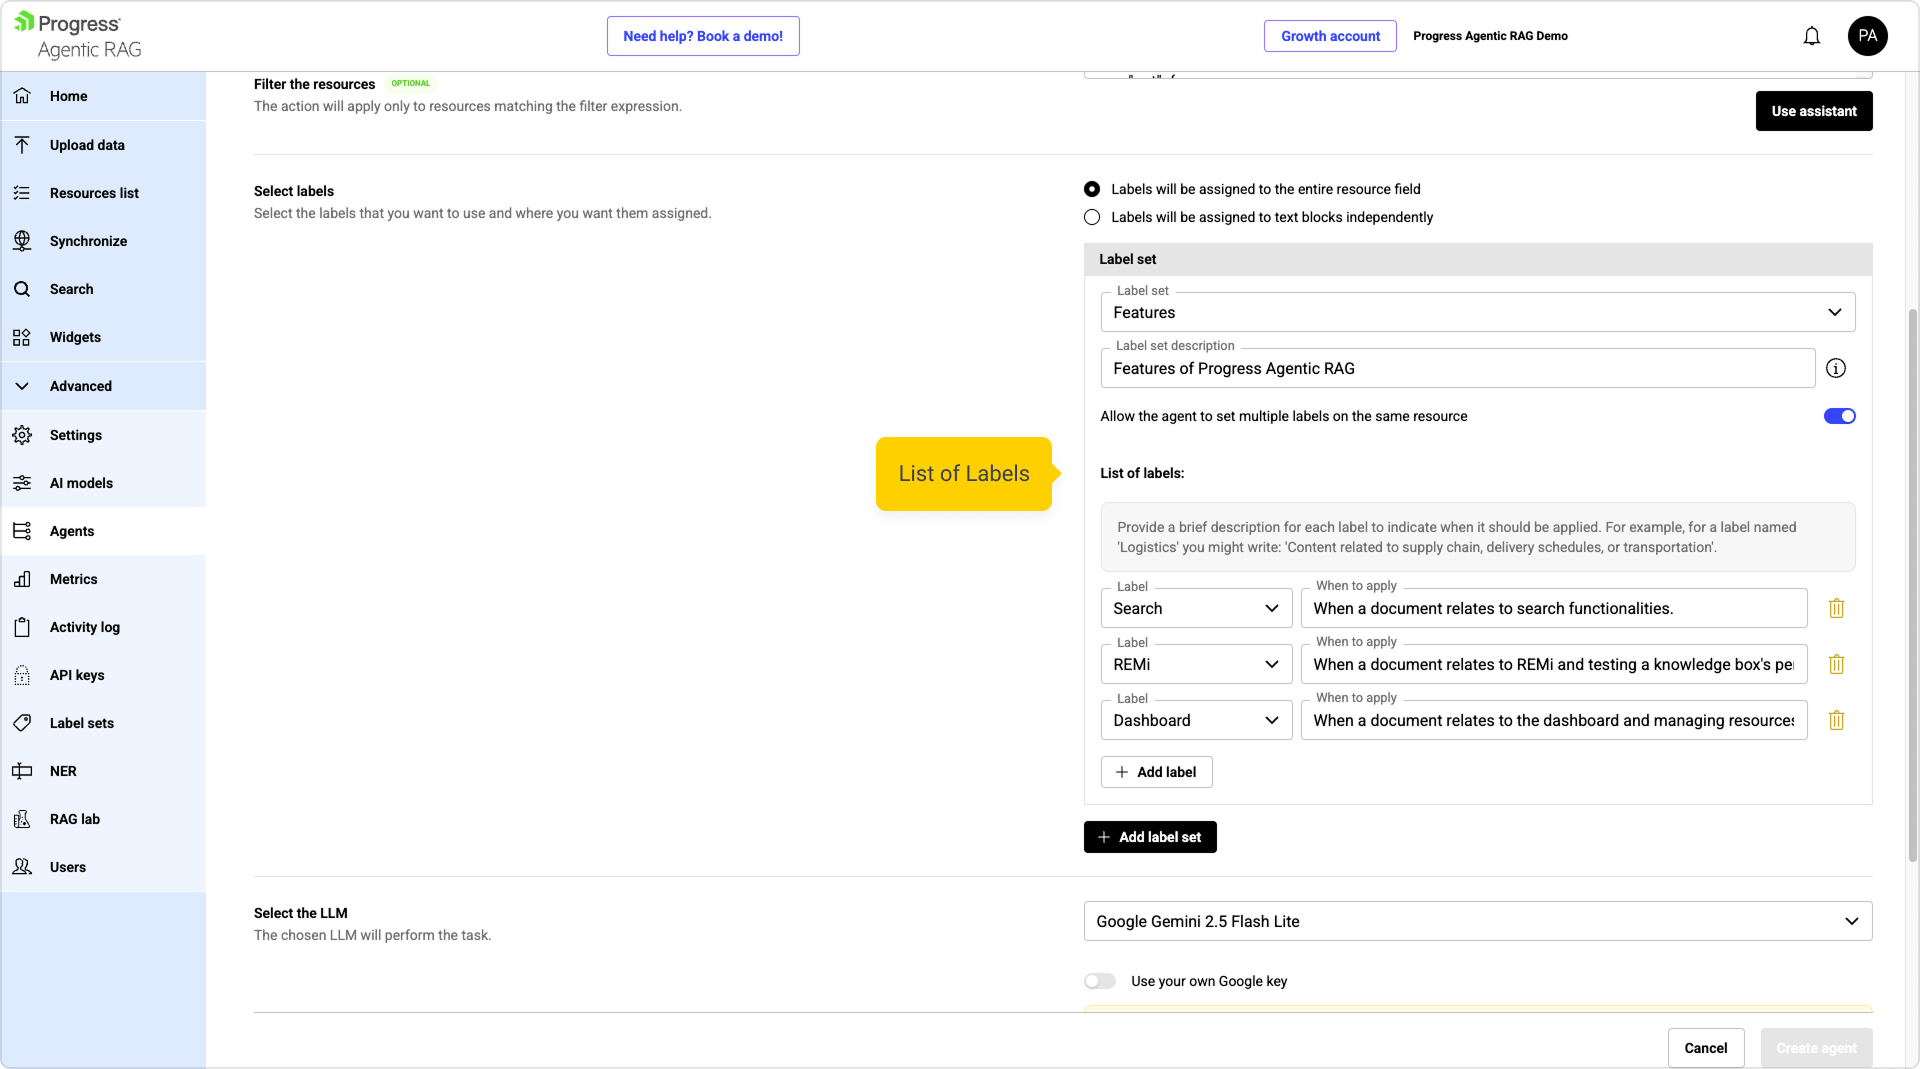Disable multiple labels on same resource toggle
The height and width of the screenshot is (1069, 1920).
pyautogui.click(x=1839, y=416)
